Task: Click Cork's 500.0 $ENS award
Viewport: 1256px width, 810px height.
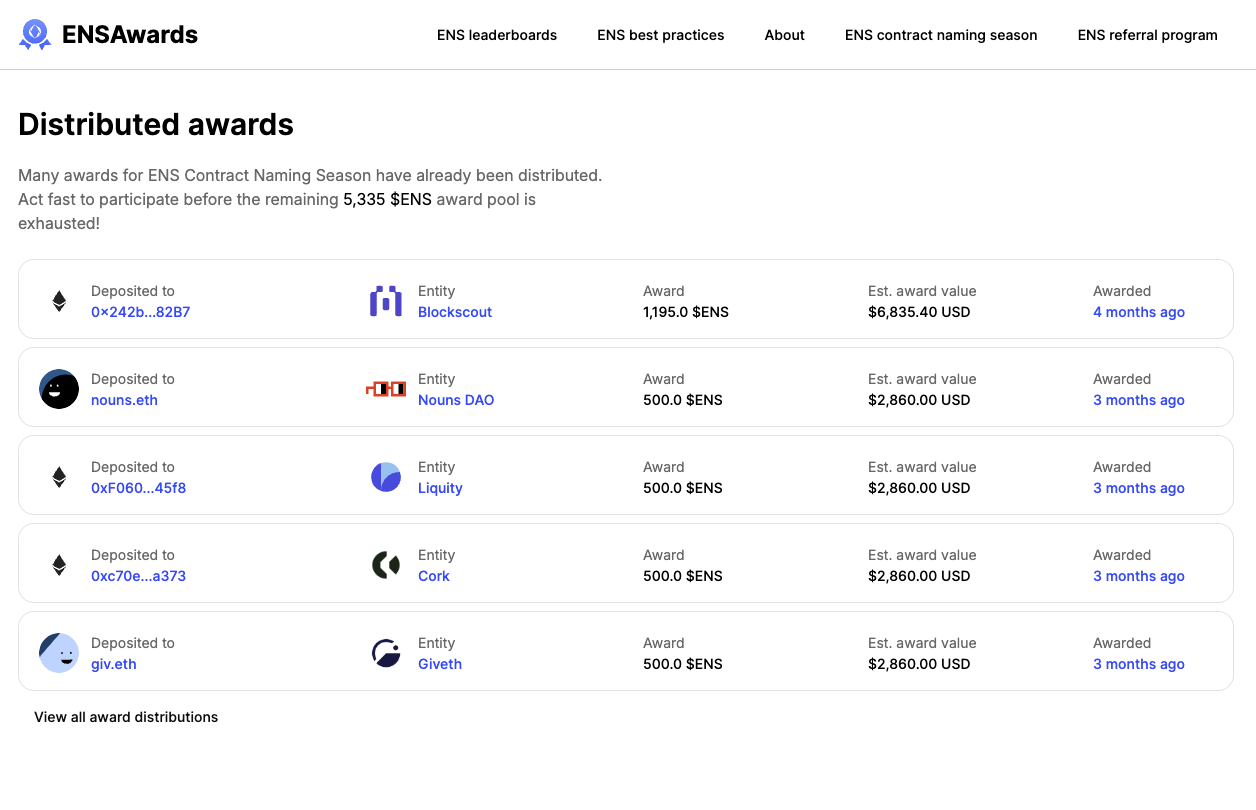Action: click(683, 576)
